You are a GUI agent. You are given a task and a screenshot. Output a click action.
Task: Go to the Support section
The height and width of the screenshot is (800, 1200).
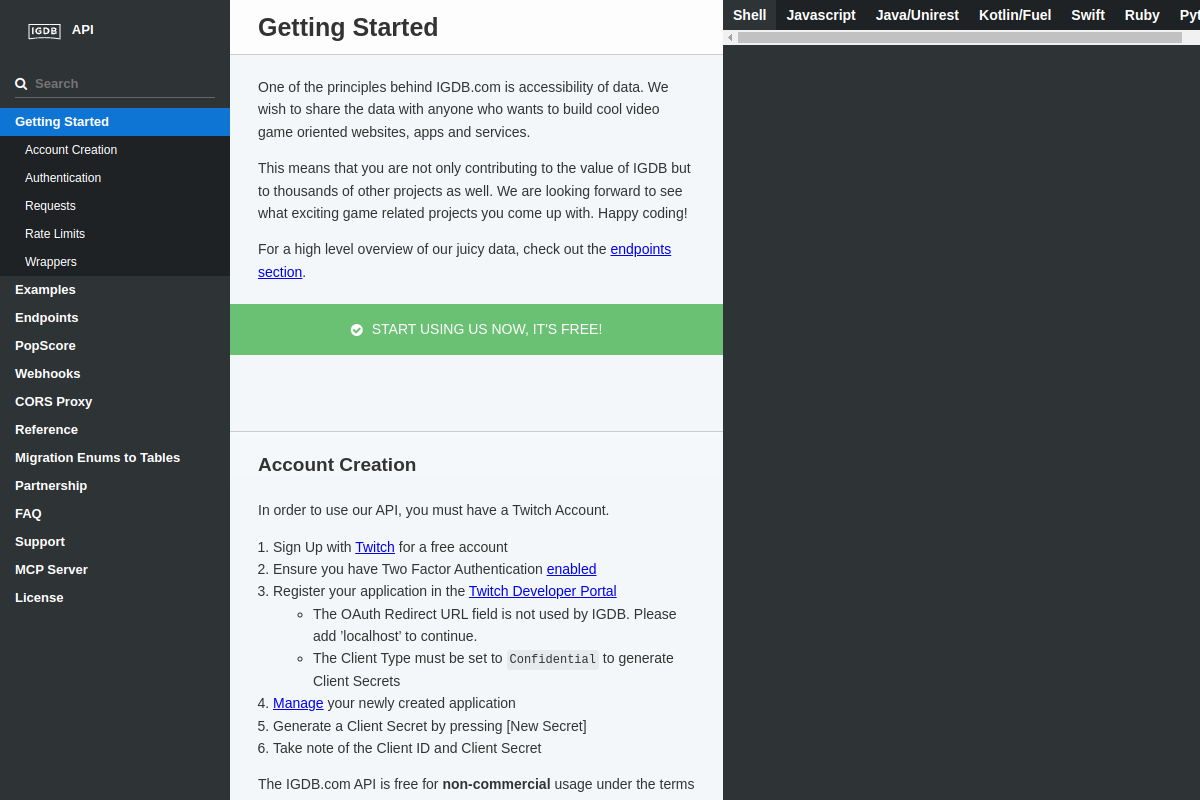coord(115,542)
